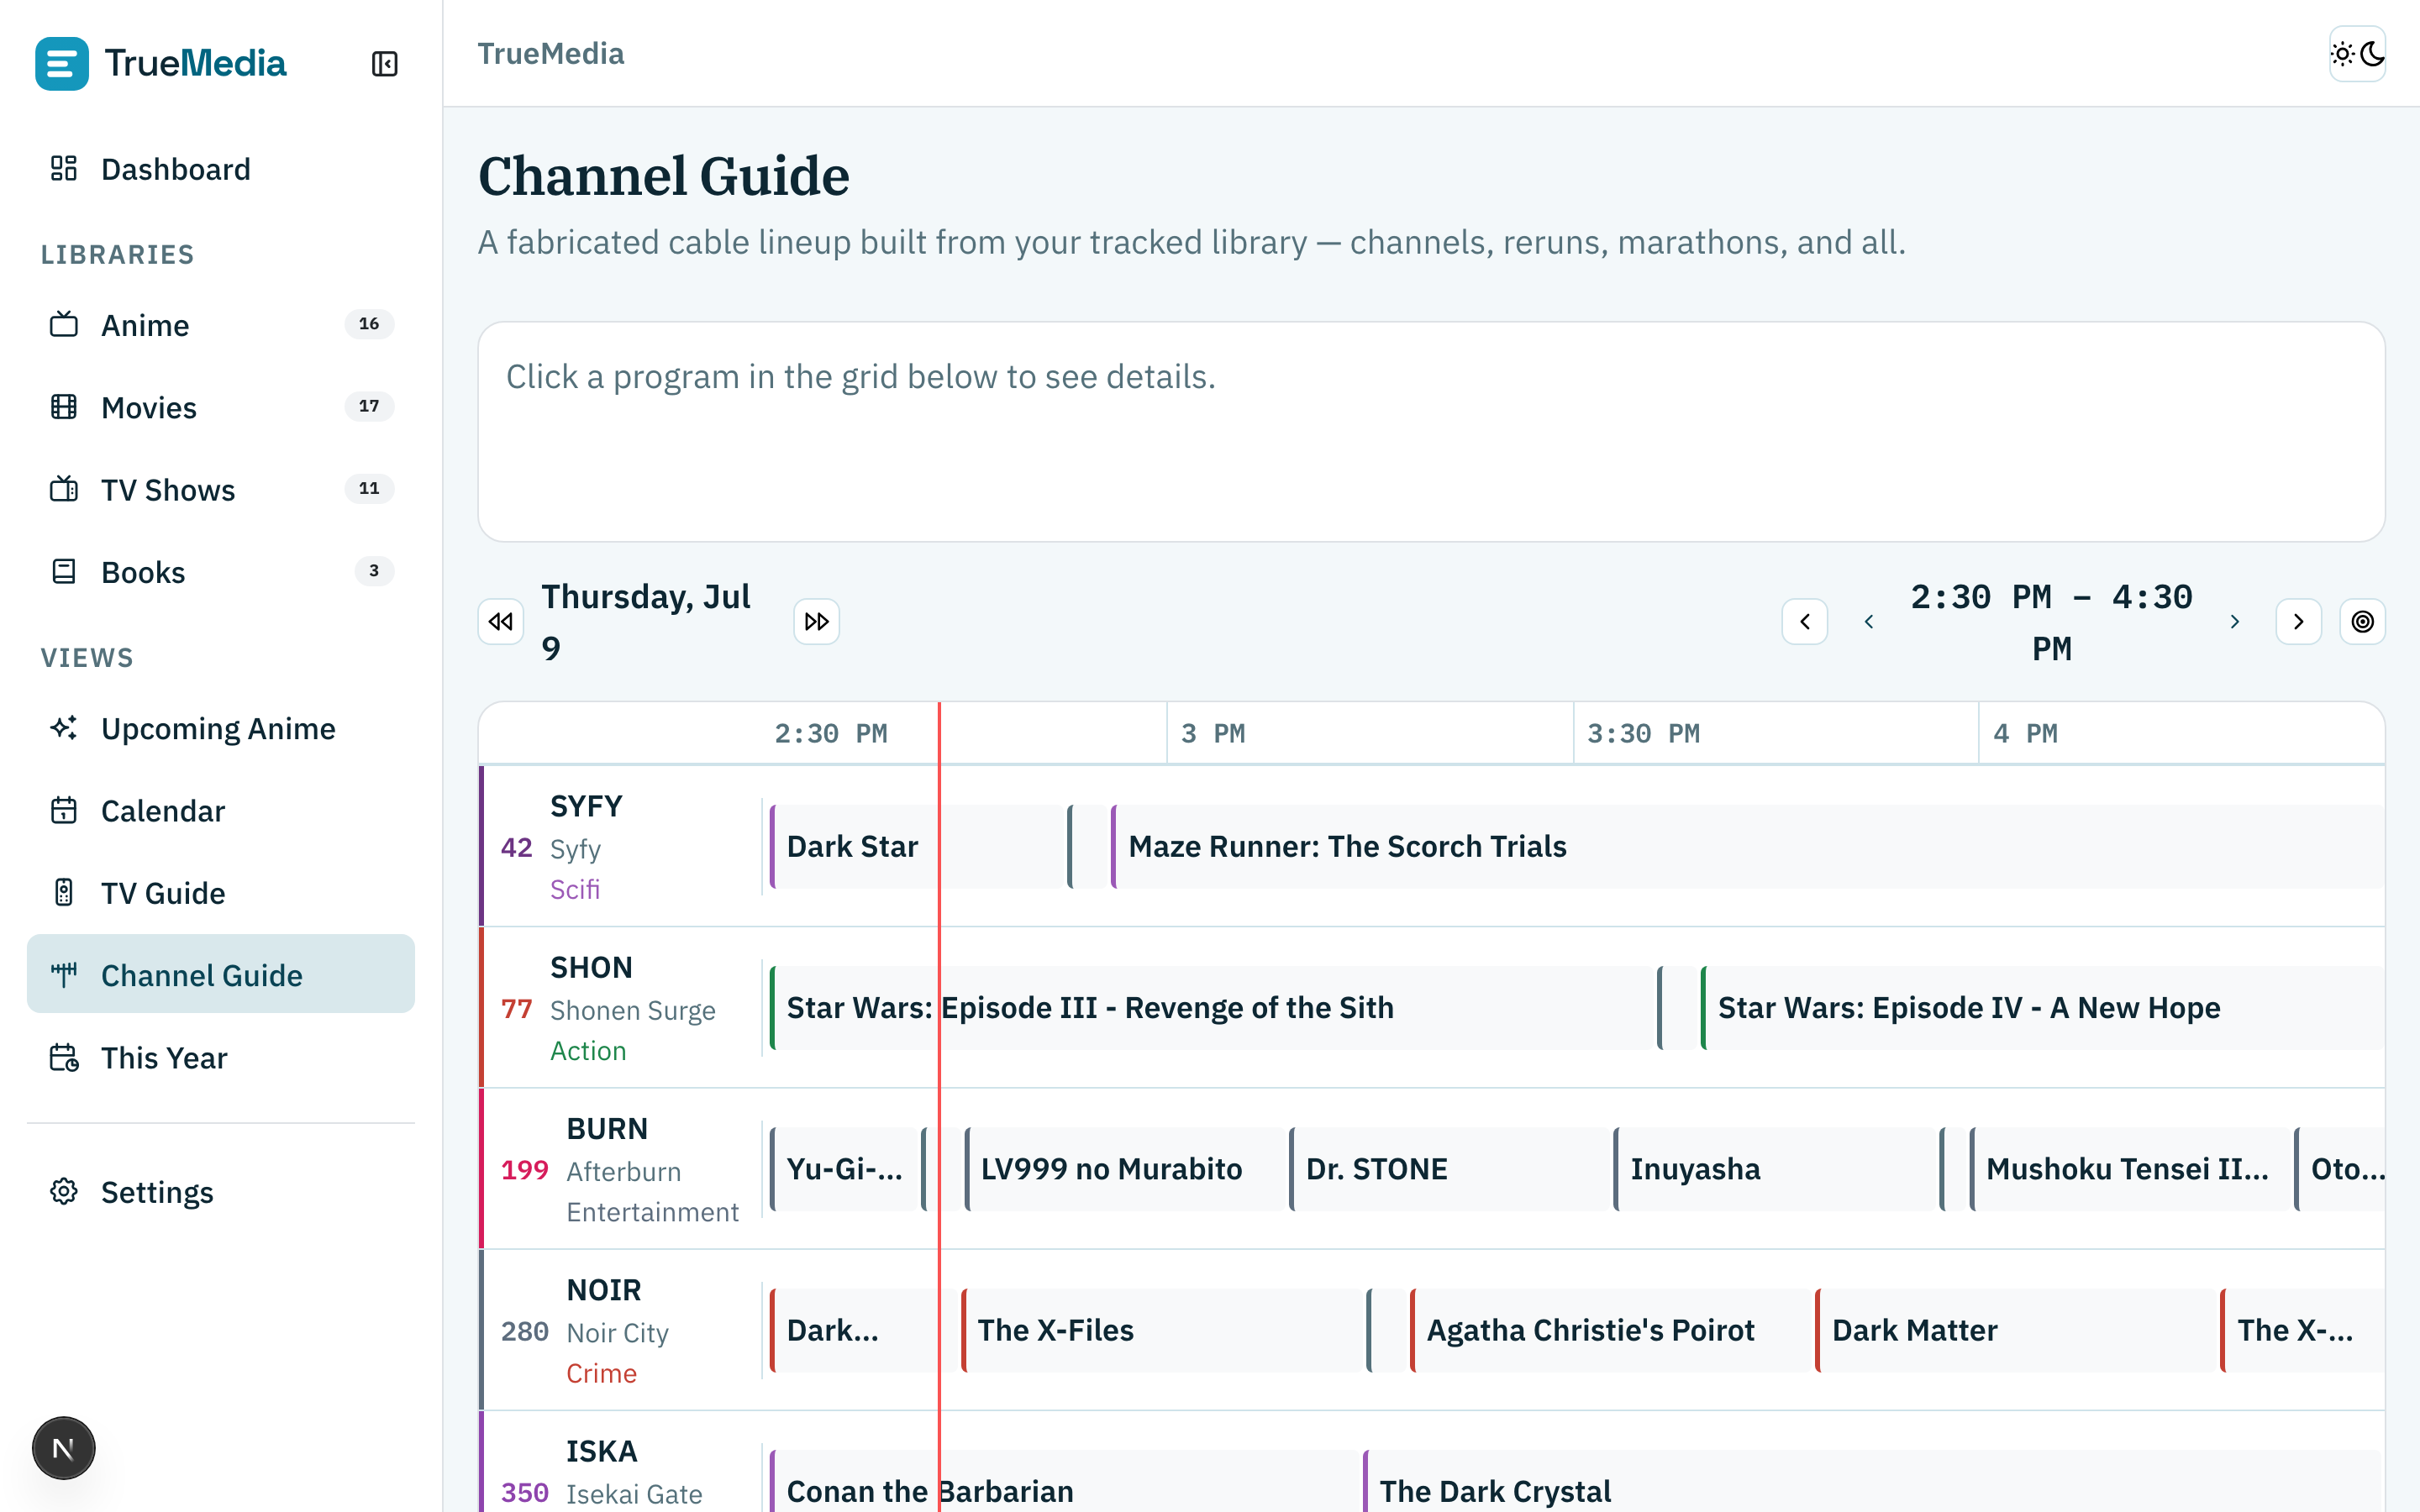
Task: Shift time window forward (boxed right chevron)
Action: point(2298,622)
